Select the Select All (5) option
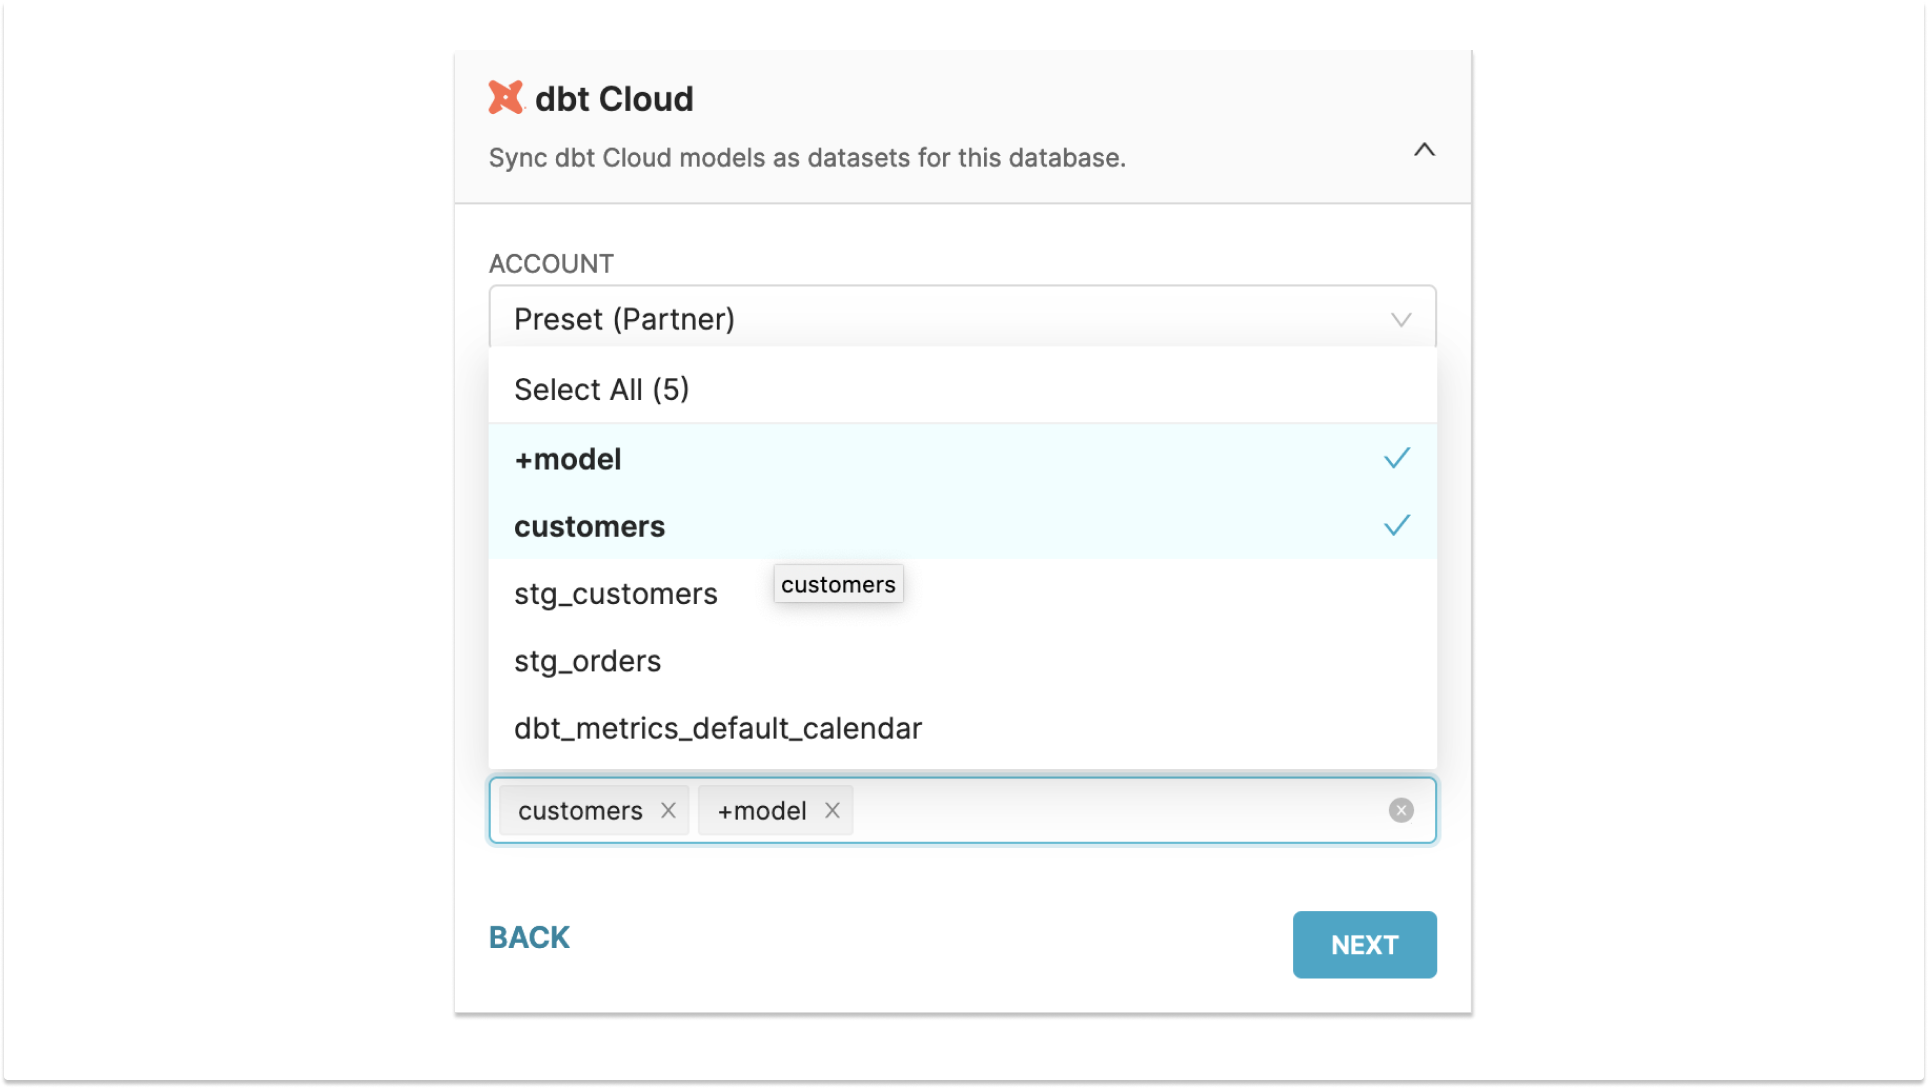This screenshot has height=1088, width=1928. (601, 389)
